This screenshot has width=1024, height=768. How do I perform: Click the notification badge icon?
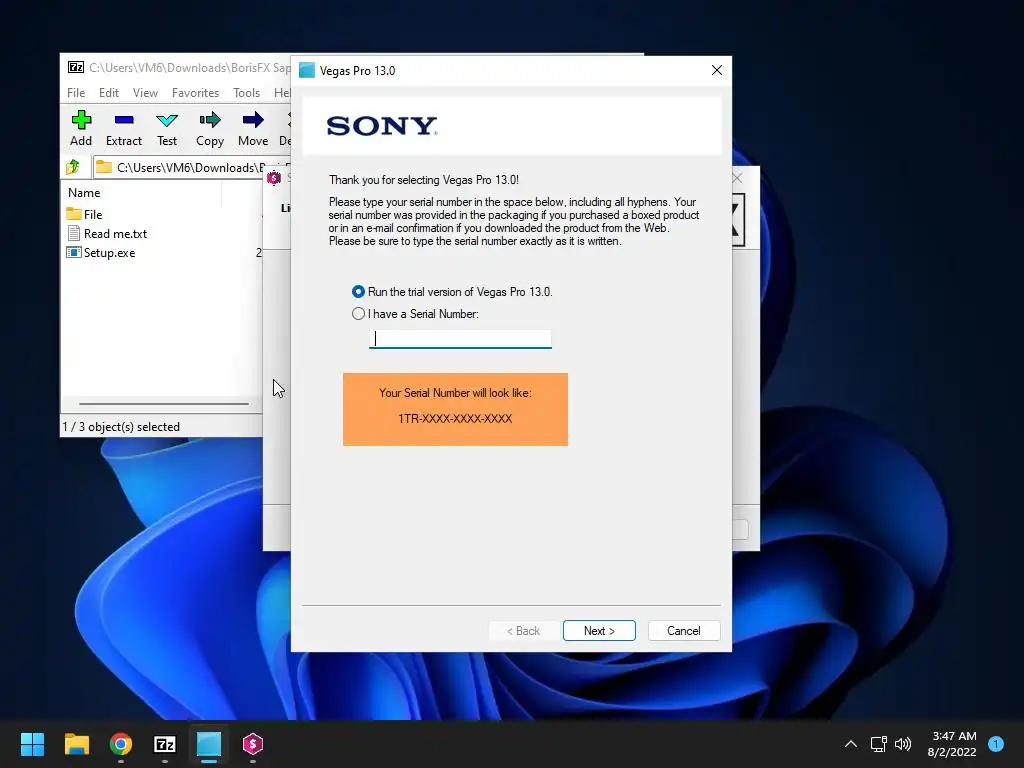click(996, 744)
